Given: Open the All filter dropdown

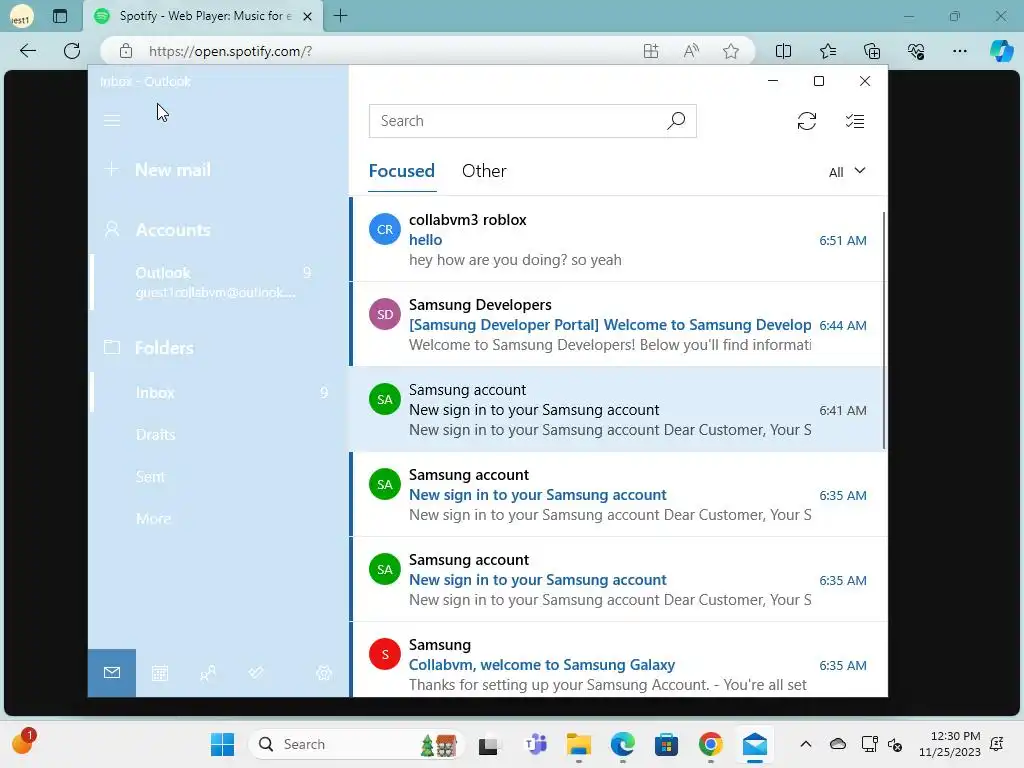Looking at the screenshot, I should pos(847,172).
